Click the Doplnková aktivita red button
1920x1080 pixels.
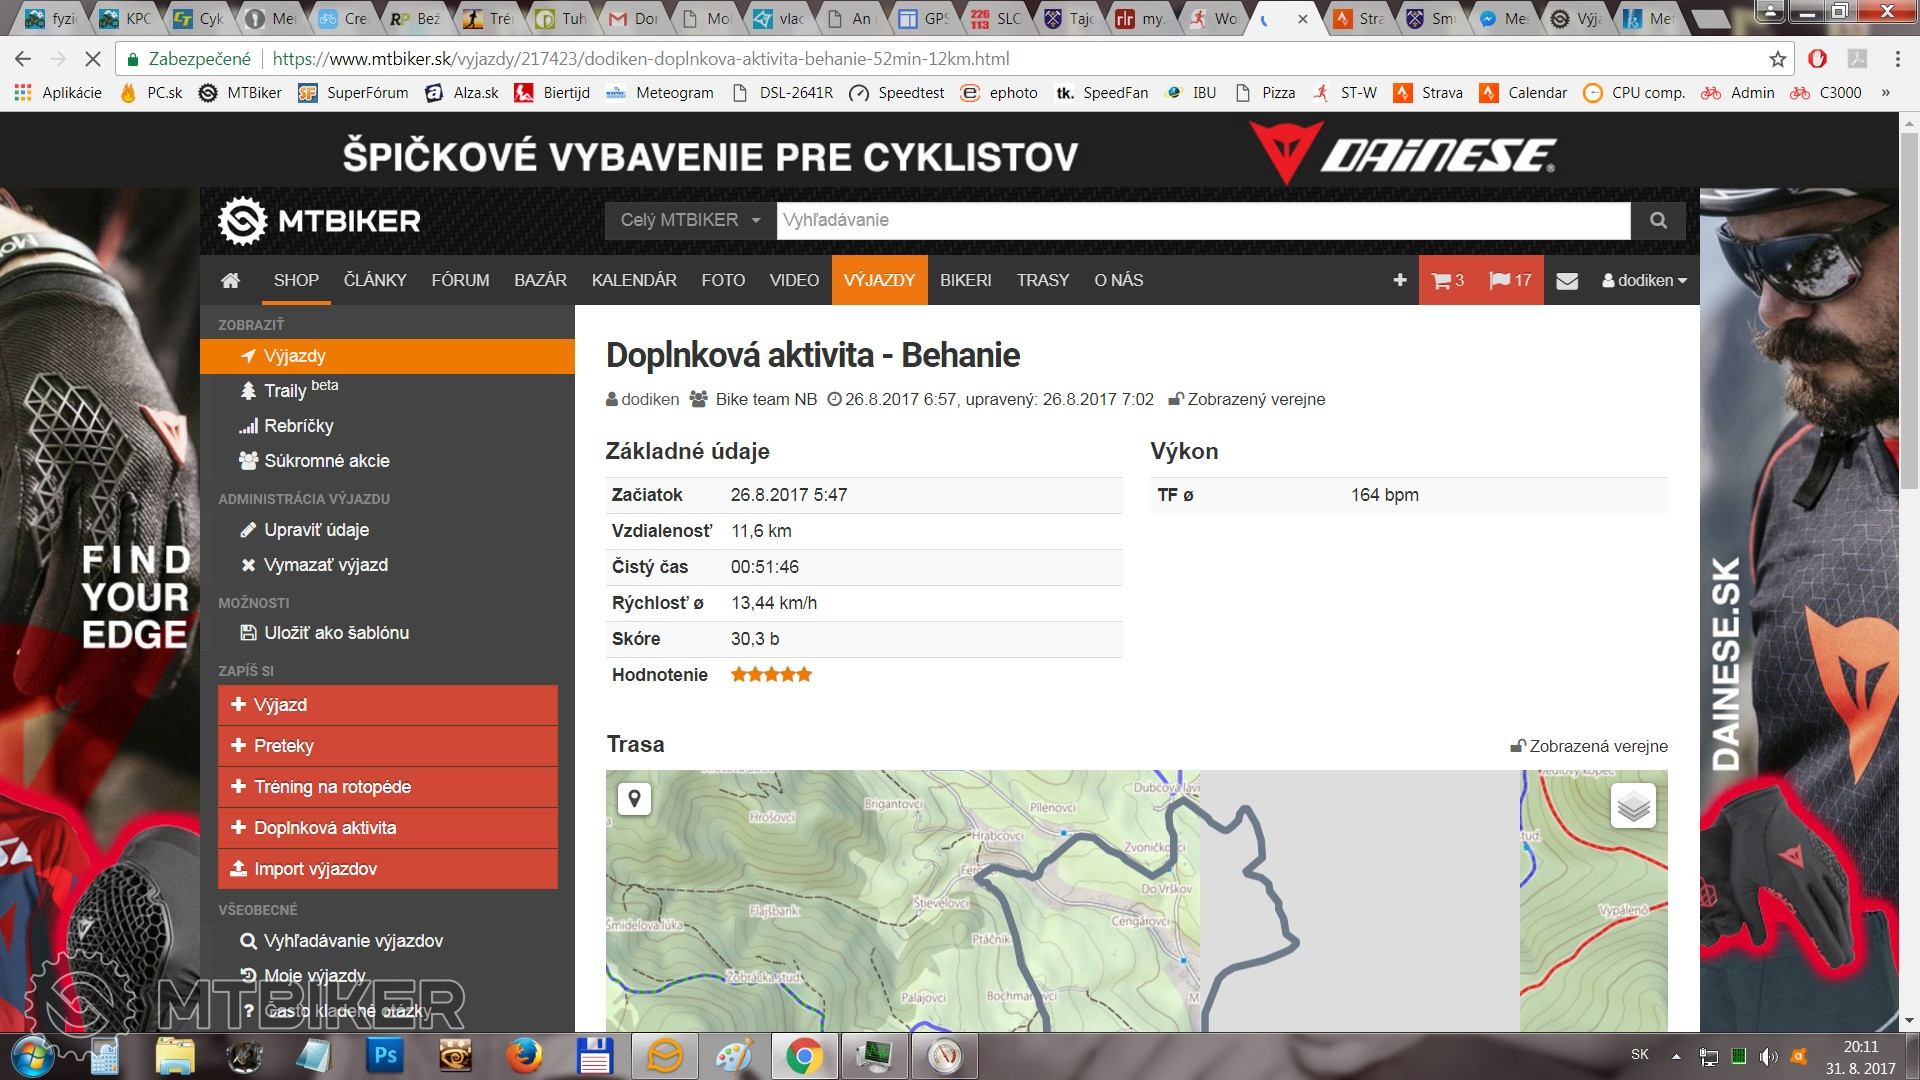(x=387, y=828)
